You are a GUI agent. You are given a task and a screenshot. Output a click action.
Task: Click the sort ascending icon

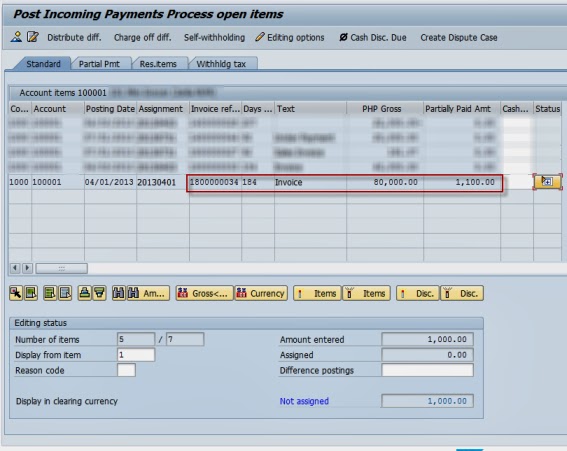(x=85, y=293)
